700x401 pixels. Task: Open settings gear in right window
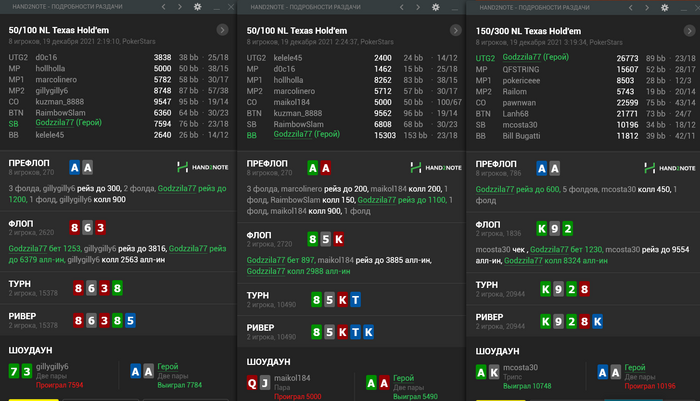point(665,8)
